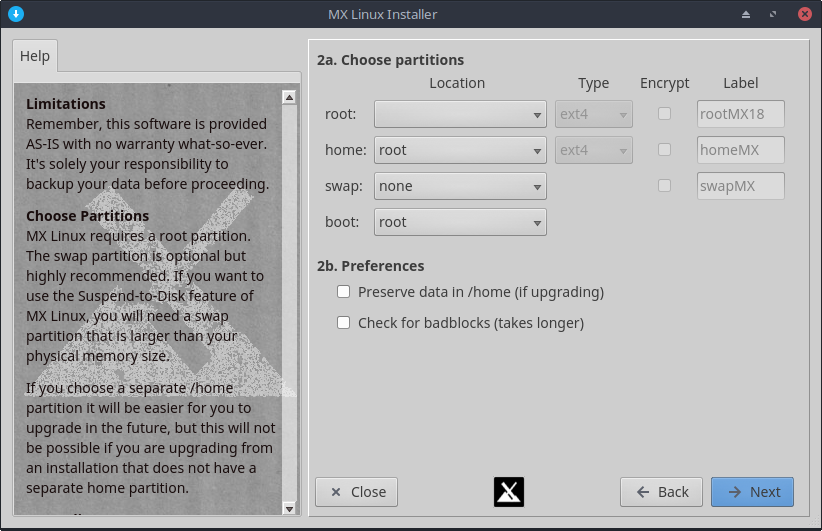822x531 pixels.
Task: Toggle encrypt checkbox for swap
Action: point(664,186)
